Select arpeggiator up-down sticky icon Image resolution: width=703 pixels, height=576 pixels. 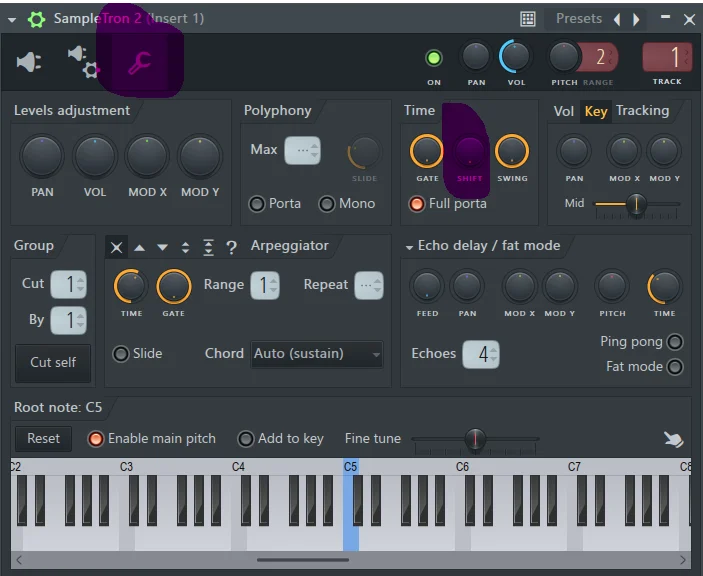click(208, 247)
